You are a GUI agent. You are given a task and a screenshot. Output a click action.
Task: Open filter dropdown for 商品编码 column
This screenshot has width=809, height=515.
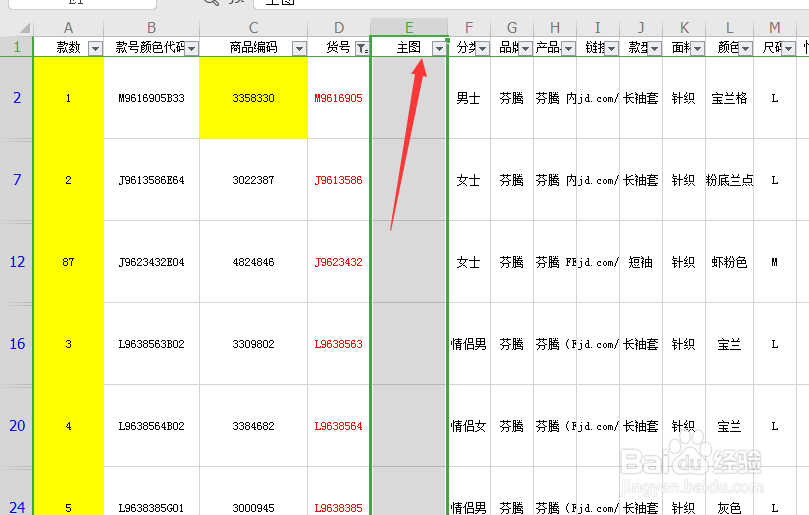(299, 49)
